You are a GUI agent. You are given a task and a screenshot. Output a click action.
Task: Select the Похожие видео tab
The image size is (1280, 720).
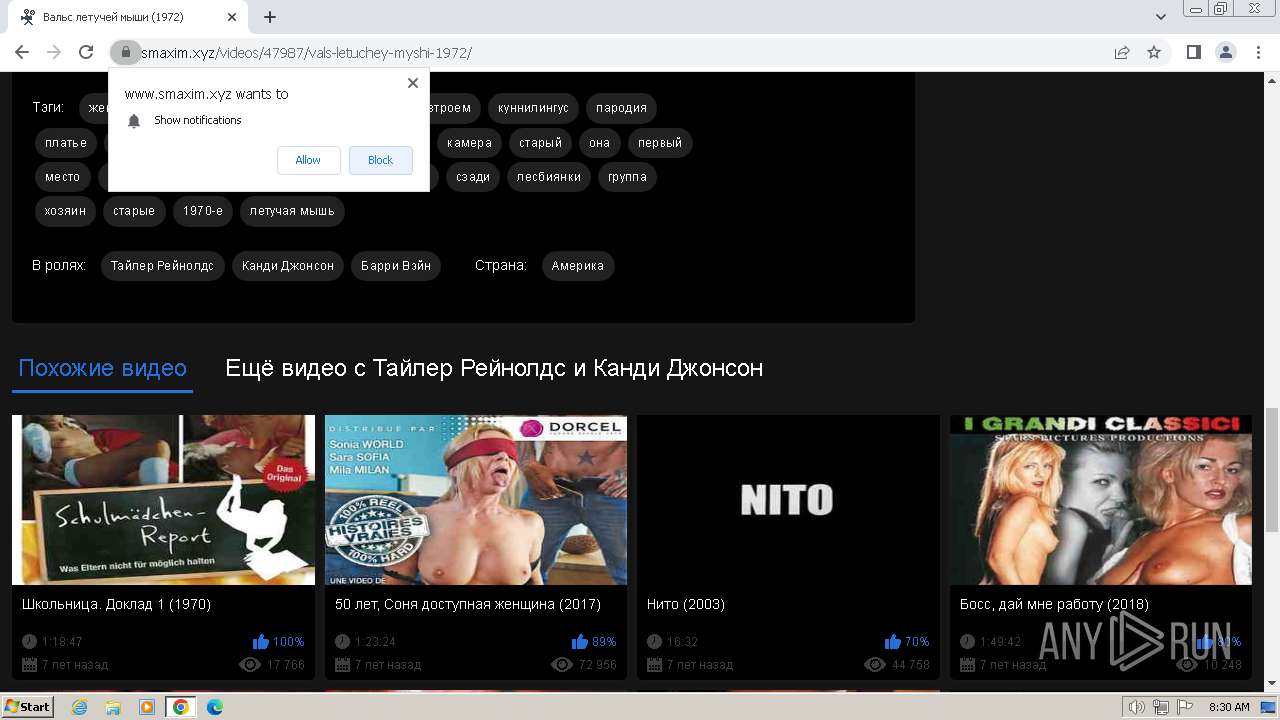point(102,368)
